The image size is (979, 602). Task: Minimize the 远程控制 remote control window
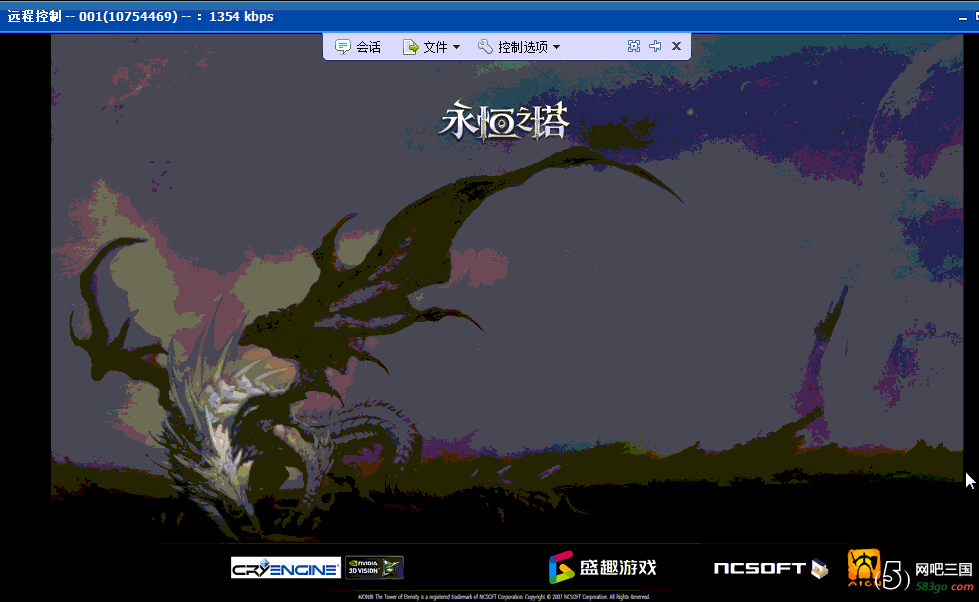tap(962, 18)
